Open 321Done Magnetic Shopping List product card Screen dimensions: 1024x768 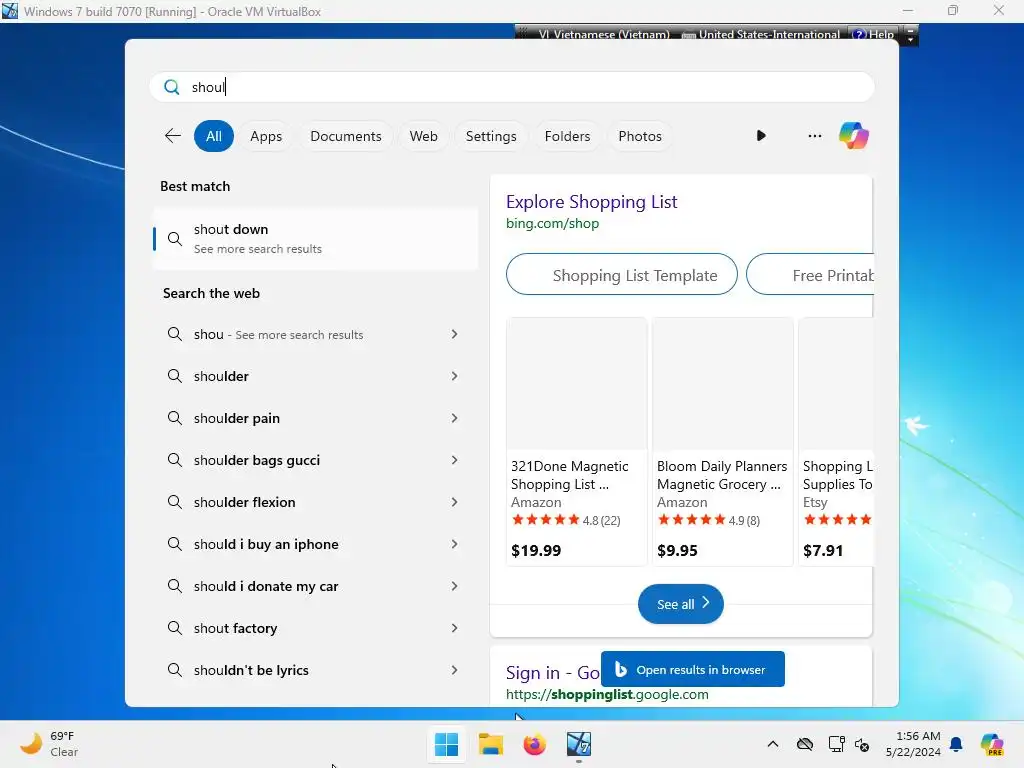[x=577, y=441]
